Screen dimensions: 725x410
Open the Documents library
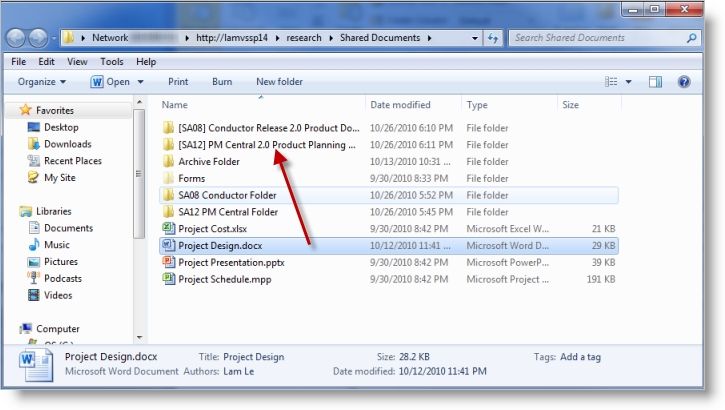68,228
